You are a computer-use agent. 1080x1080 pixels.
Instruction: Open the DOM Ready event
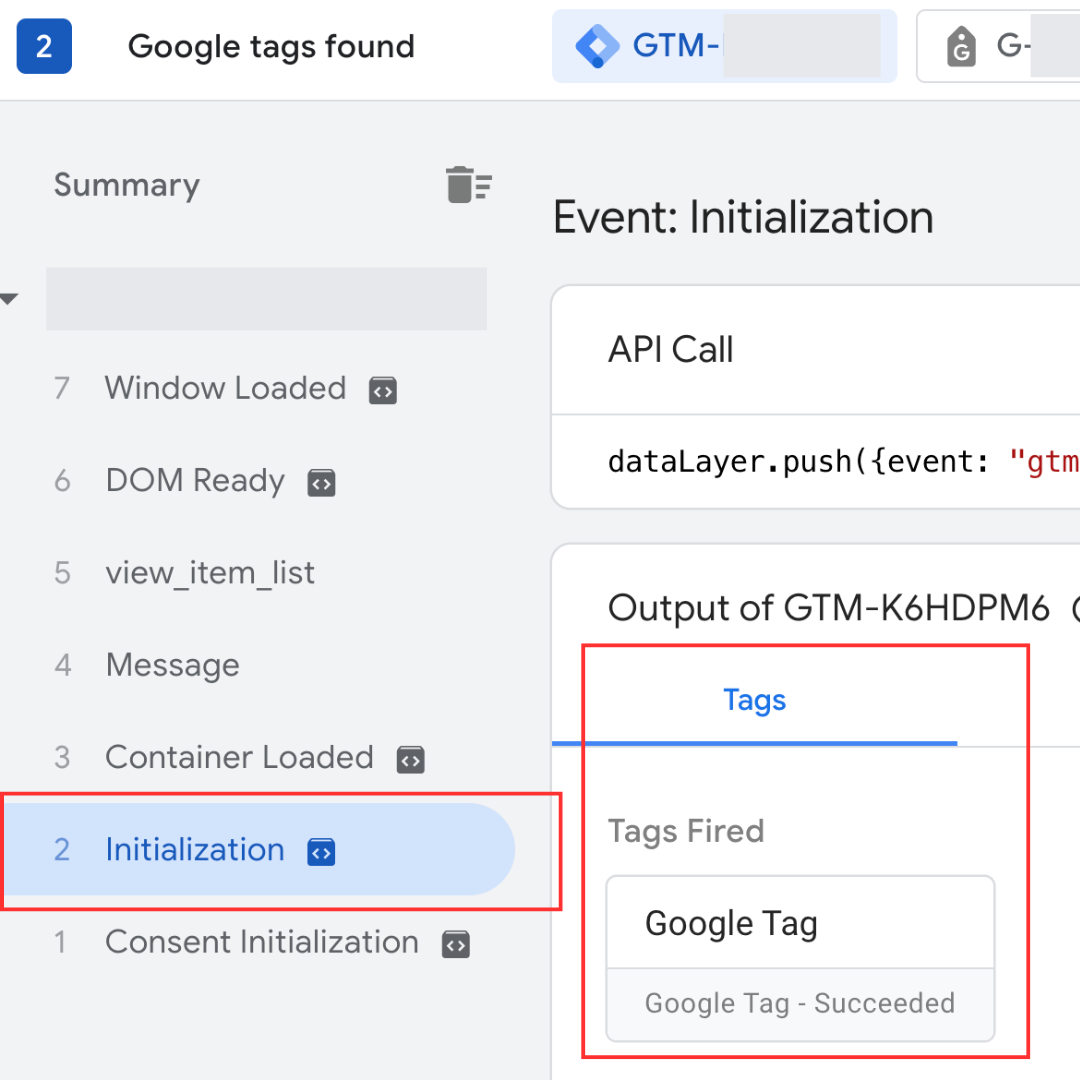coord(195,481)
